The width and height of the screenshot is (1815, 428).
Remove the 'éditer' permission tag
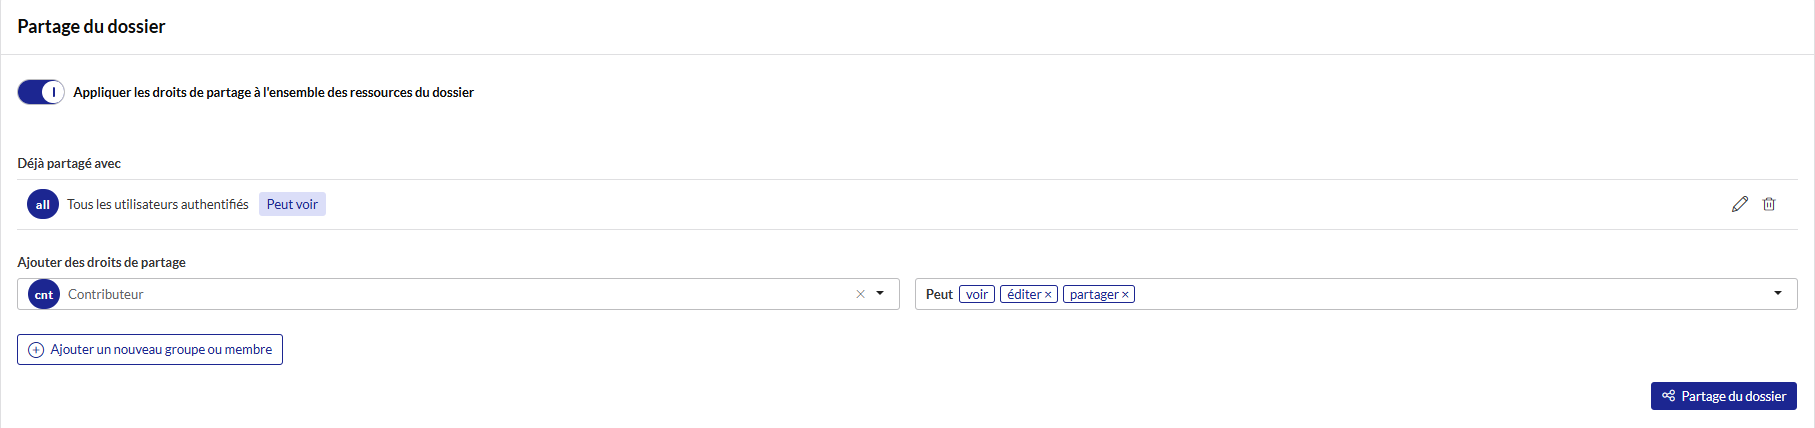[1048, 295]
